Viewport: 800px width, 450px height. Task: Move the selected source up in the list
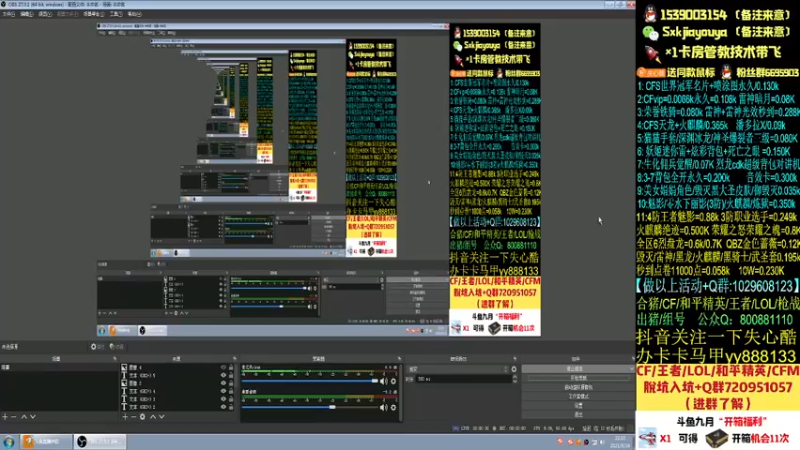point(153,417)
